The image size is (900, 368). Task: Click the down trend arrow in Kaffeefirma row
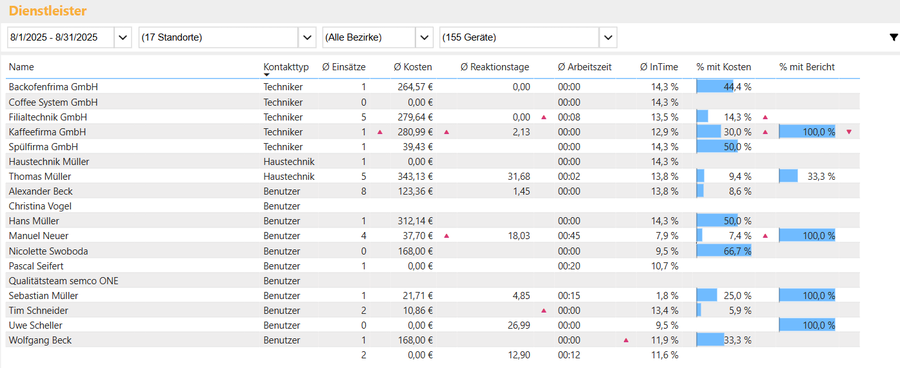pyautogui.click(x=849, y=132)
